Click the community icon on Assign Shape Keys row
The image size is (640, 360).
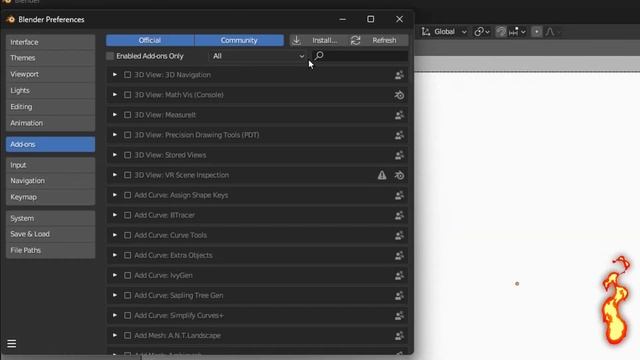point(399,196)
